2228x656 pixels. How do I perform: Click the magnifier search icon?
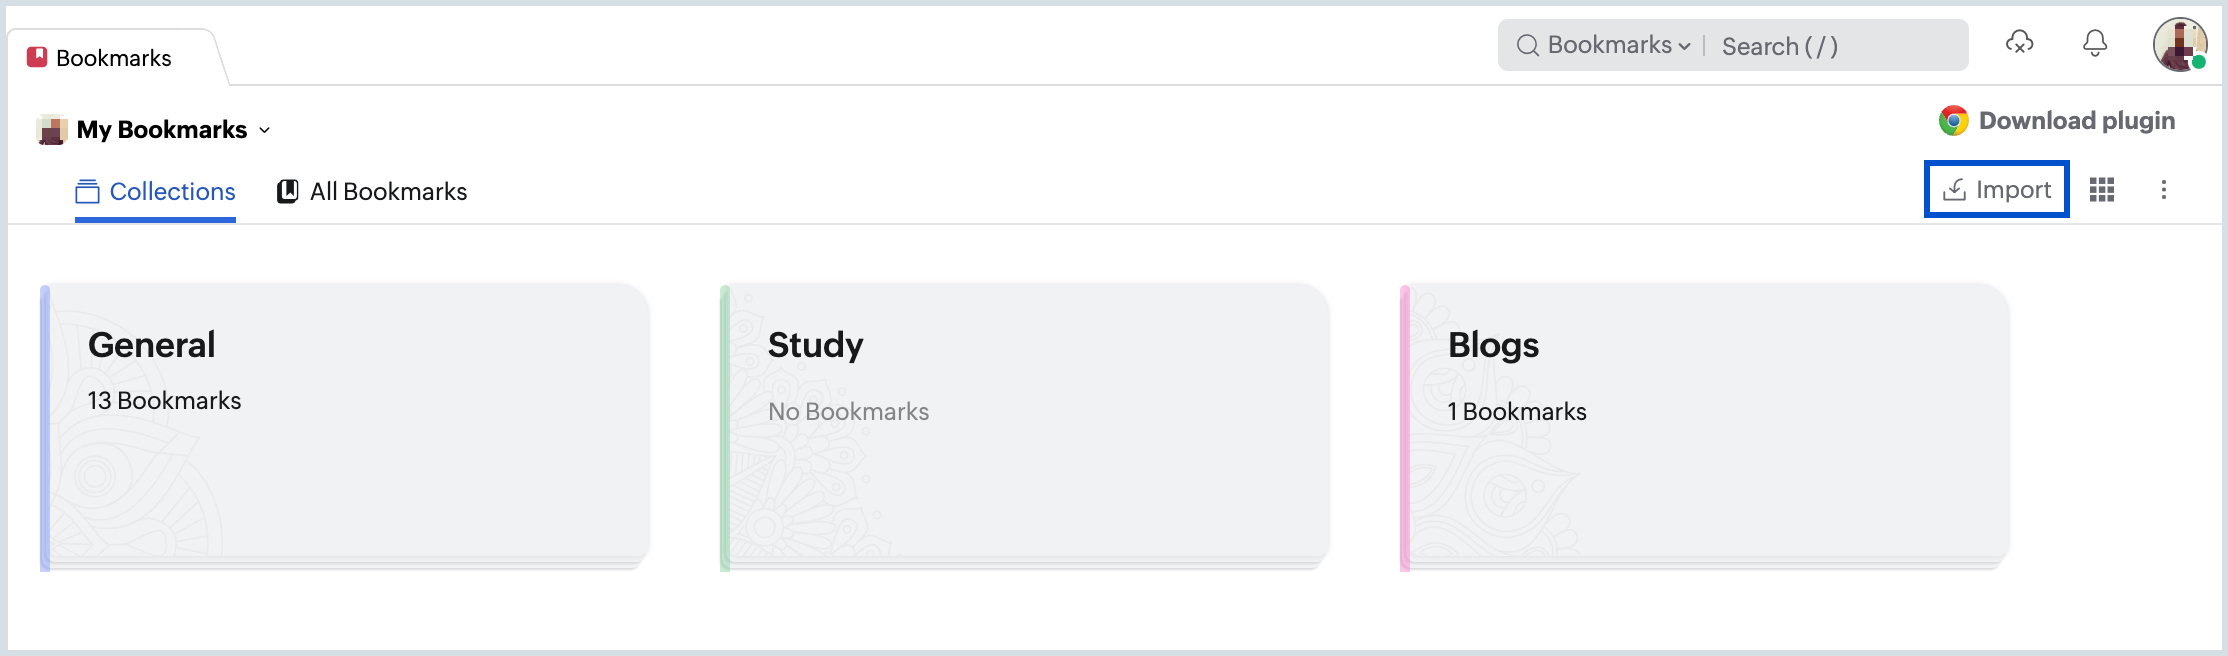click(x=1527, y=46)
